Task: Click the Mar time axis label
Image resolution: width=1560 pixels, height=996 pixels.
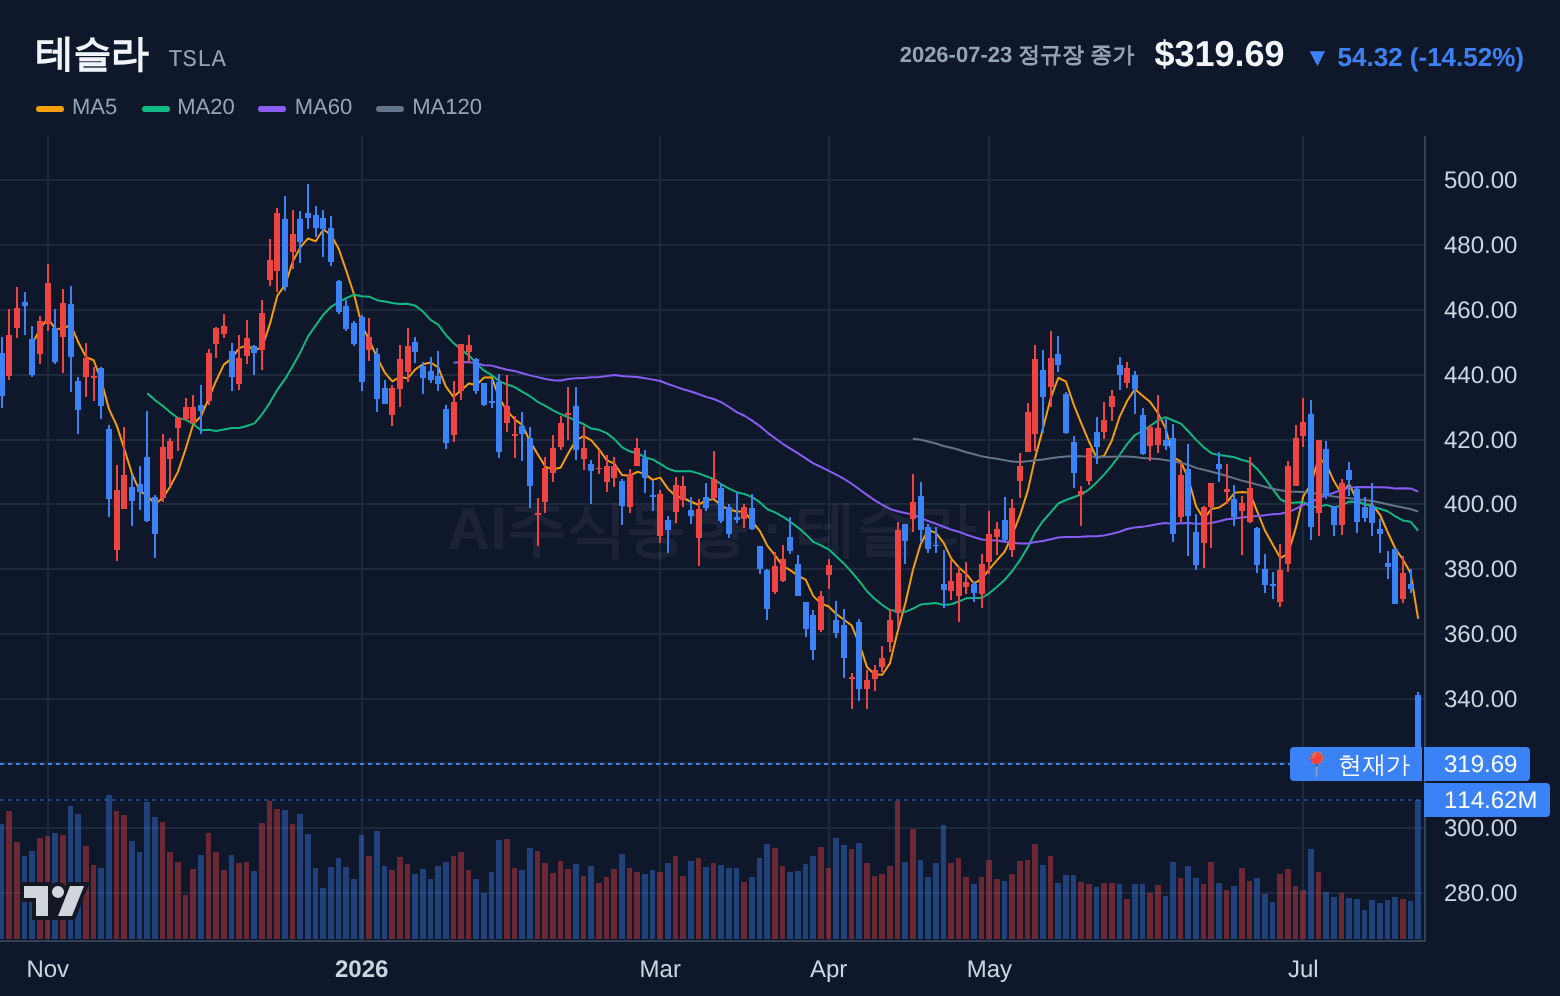Action: point(660,969)
